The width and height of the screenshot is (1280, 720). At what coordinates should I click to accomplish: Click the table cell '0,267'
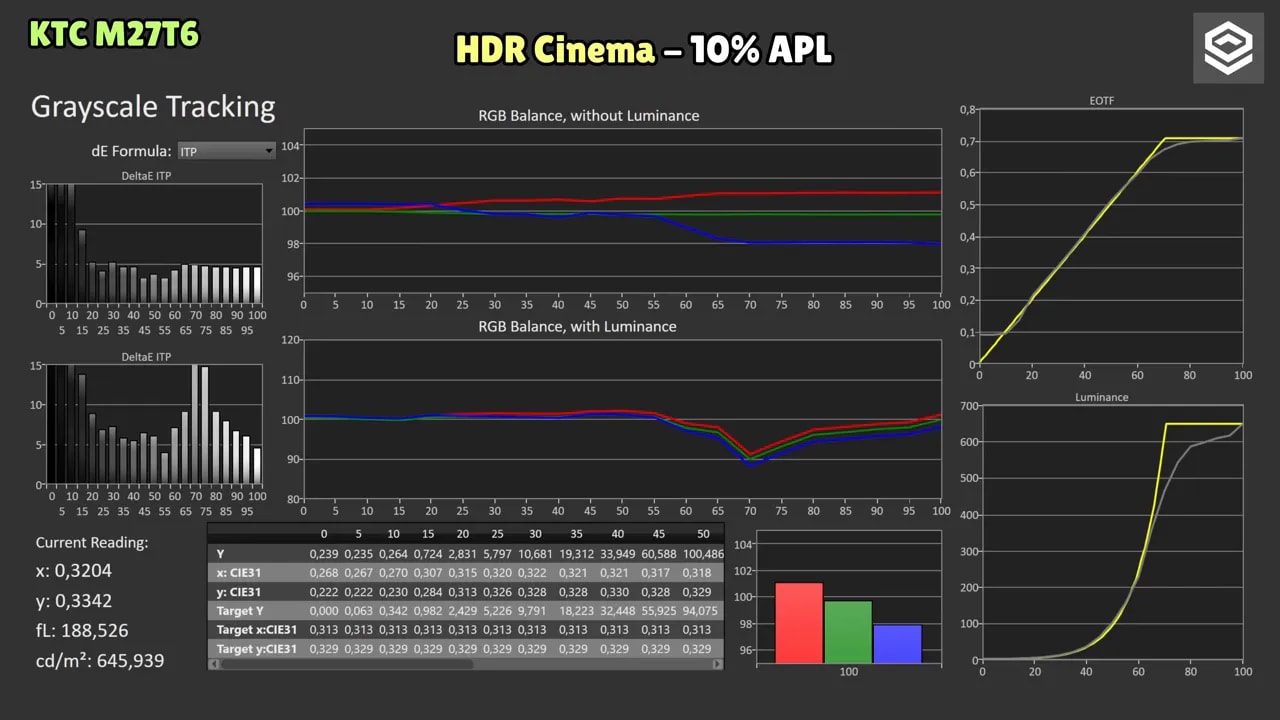(x=359, y=573)
